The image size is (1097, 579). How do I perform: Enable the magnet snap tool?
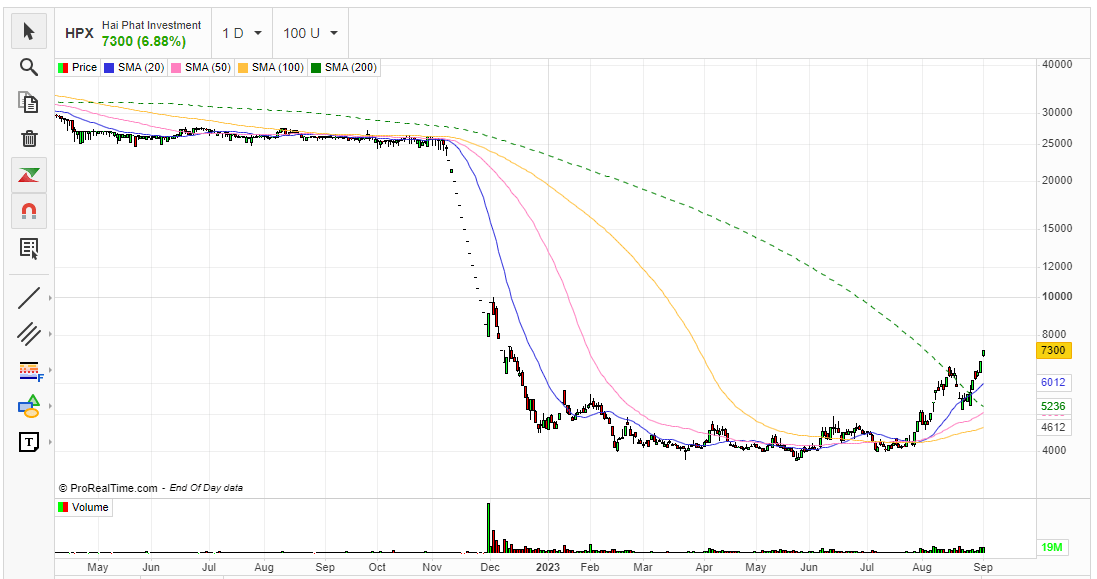tap(29, 211)
